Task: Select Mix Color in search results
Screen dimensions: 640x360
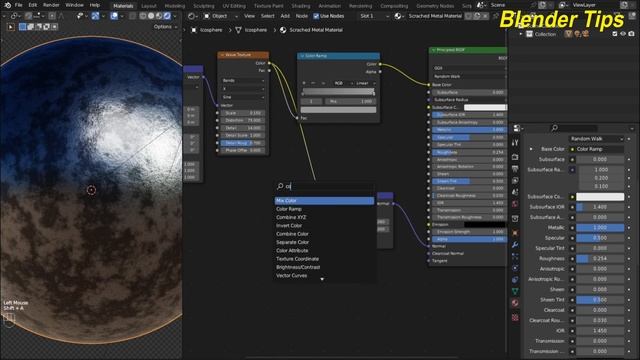Action: (324, 201)
